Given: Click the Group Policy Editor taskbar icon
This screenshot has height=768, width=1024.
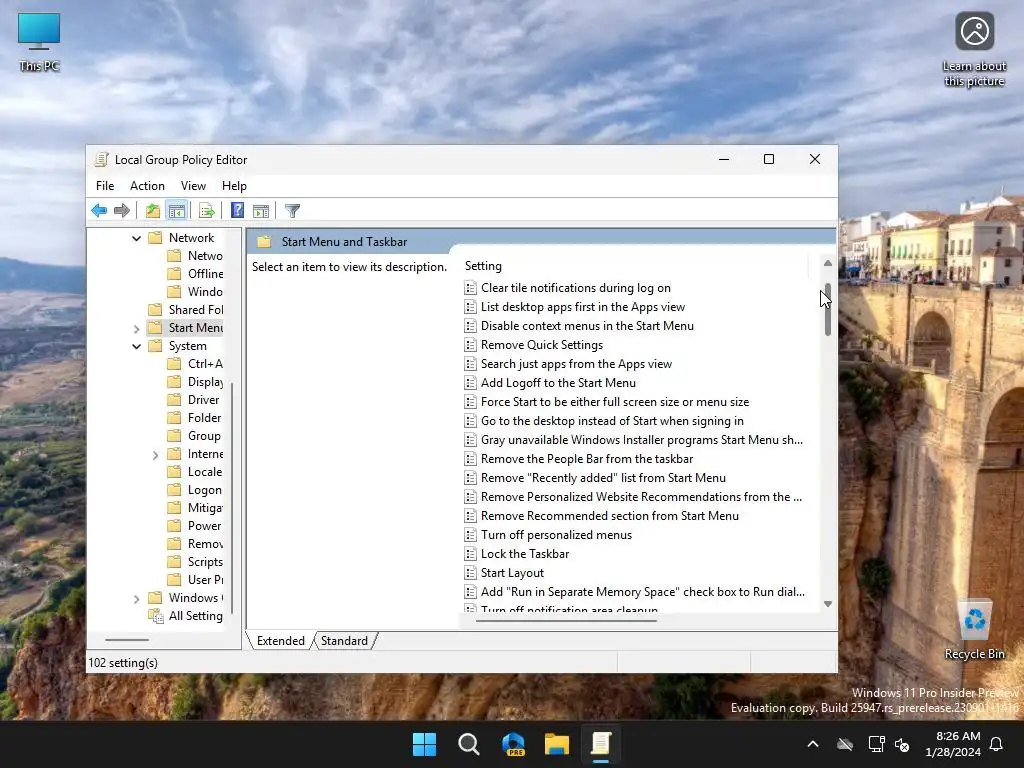Looking at the screenshot, I should coord(601,744).
